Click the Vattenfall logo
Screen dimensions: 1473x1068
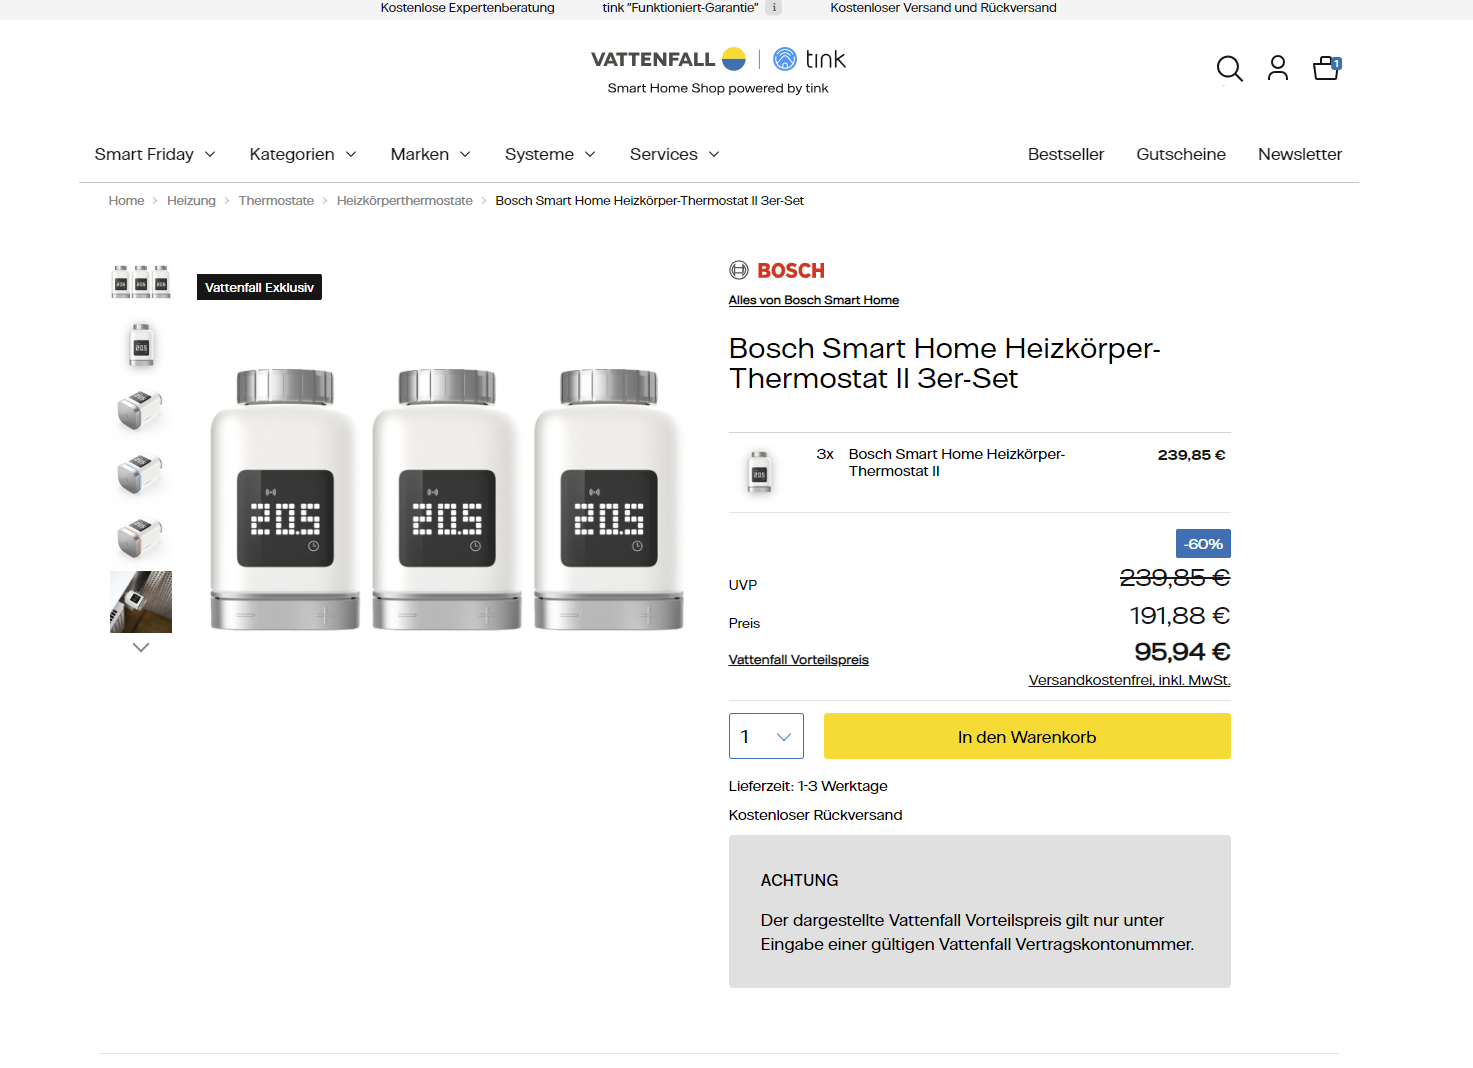click(668, 59)
